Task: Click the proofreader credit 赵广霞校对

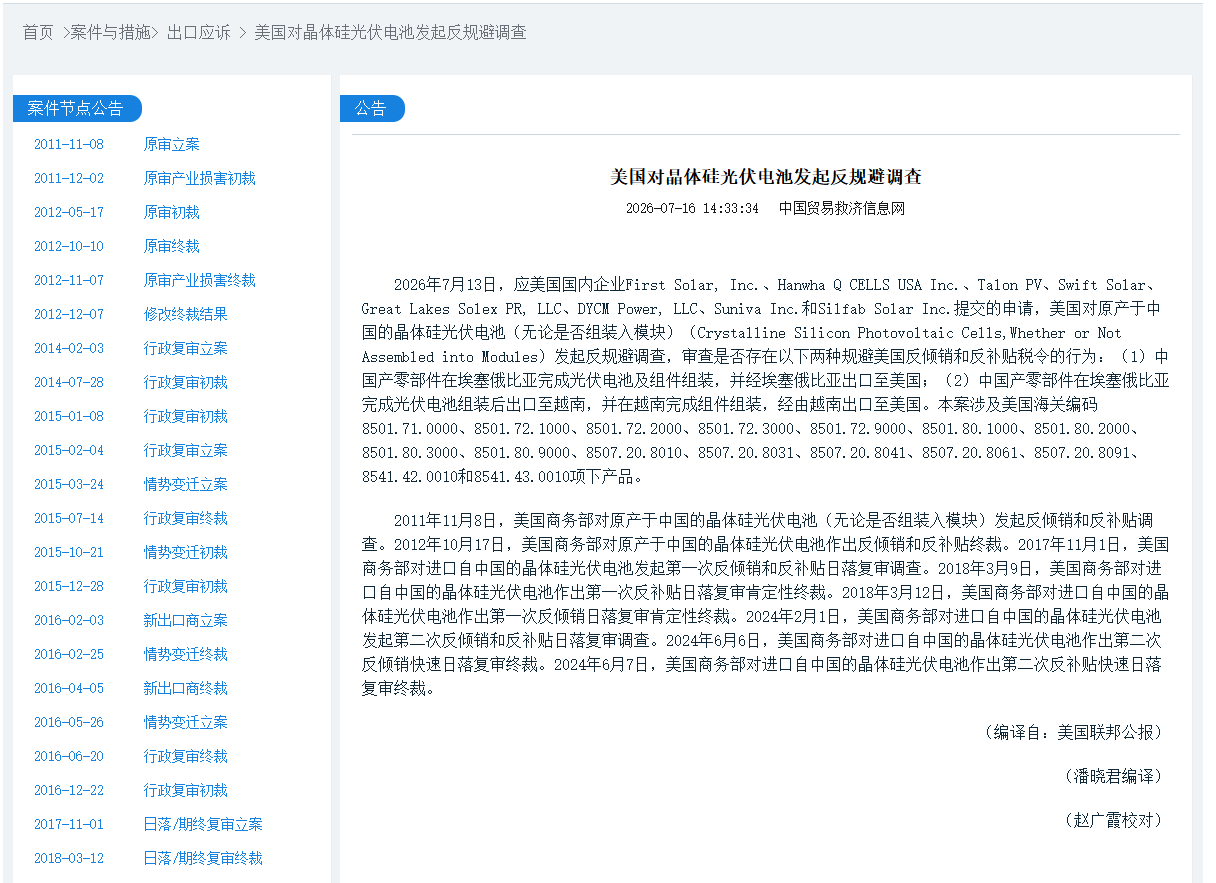Action: [1114, 820]
